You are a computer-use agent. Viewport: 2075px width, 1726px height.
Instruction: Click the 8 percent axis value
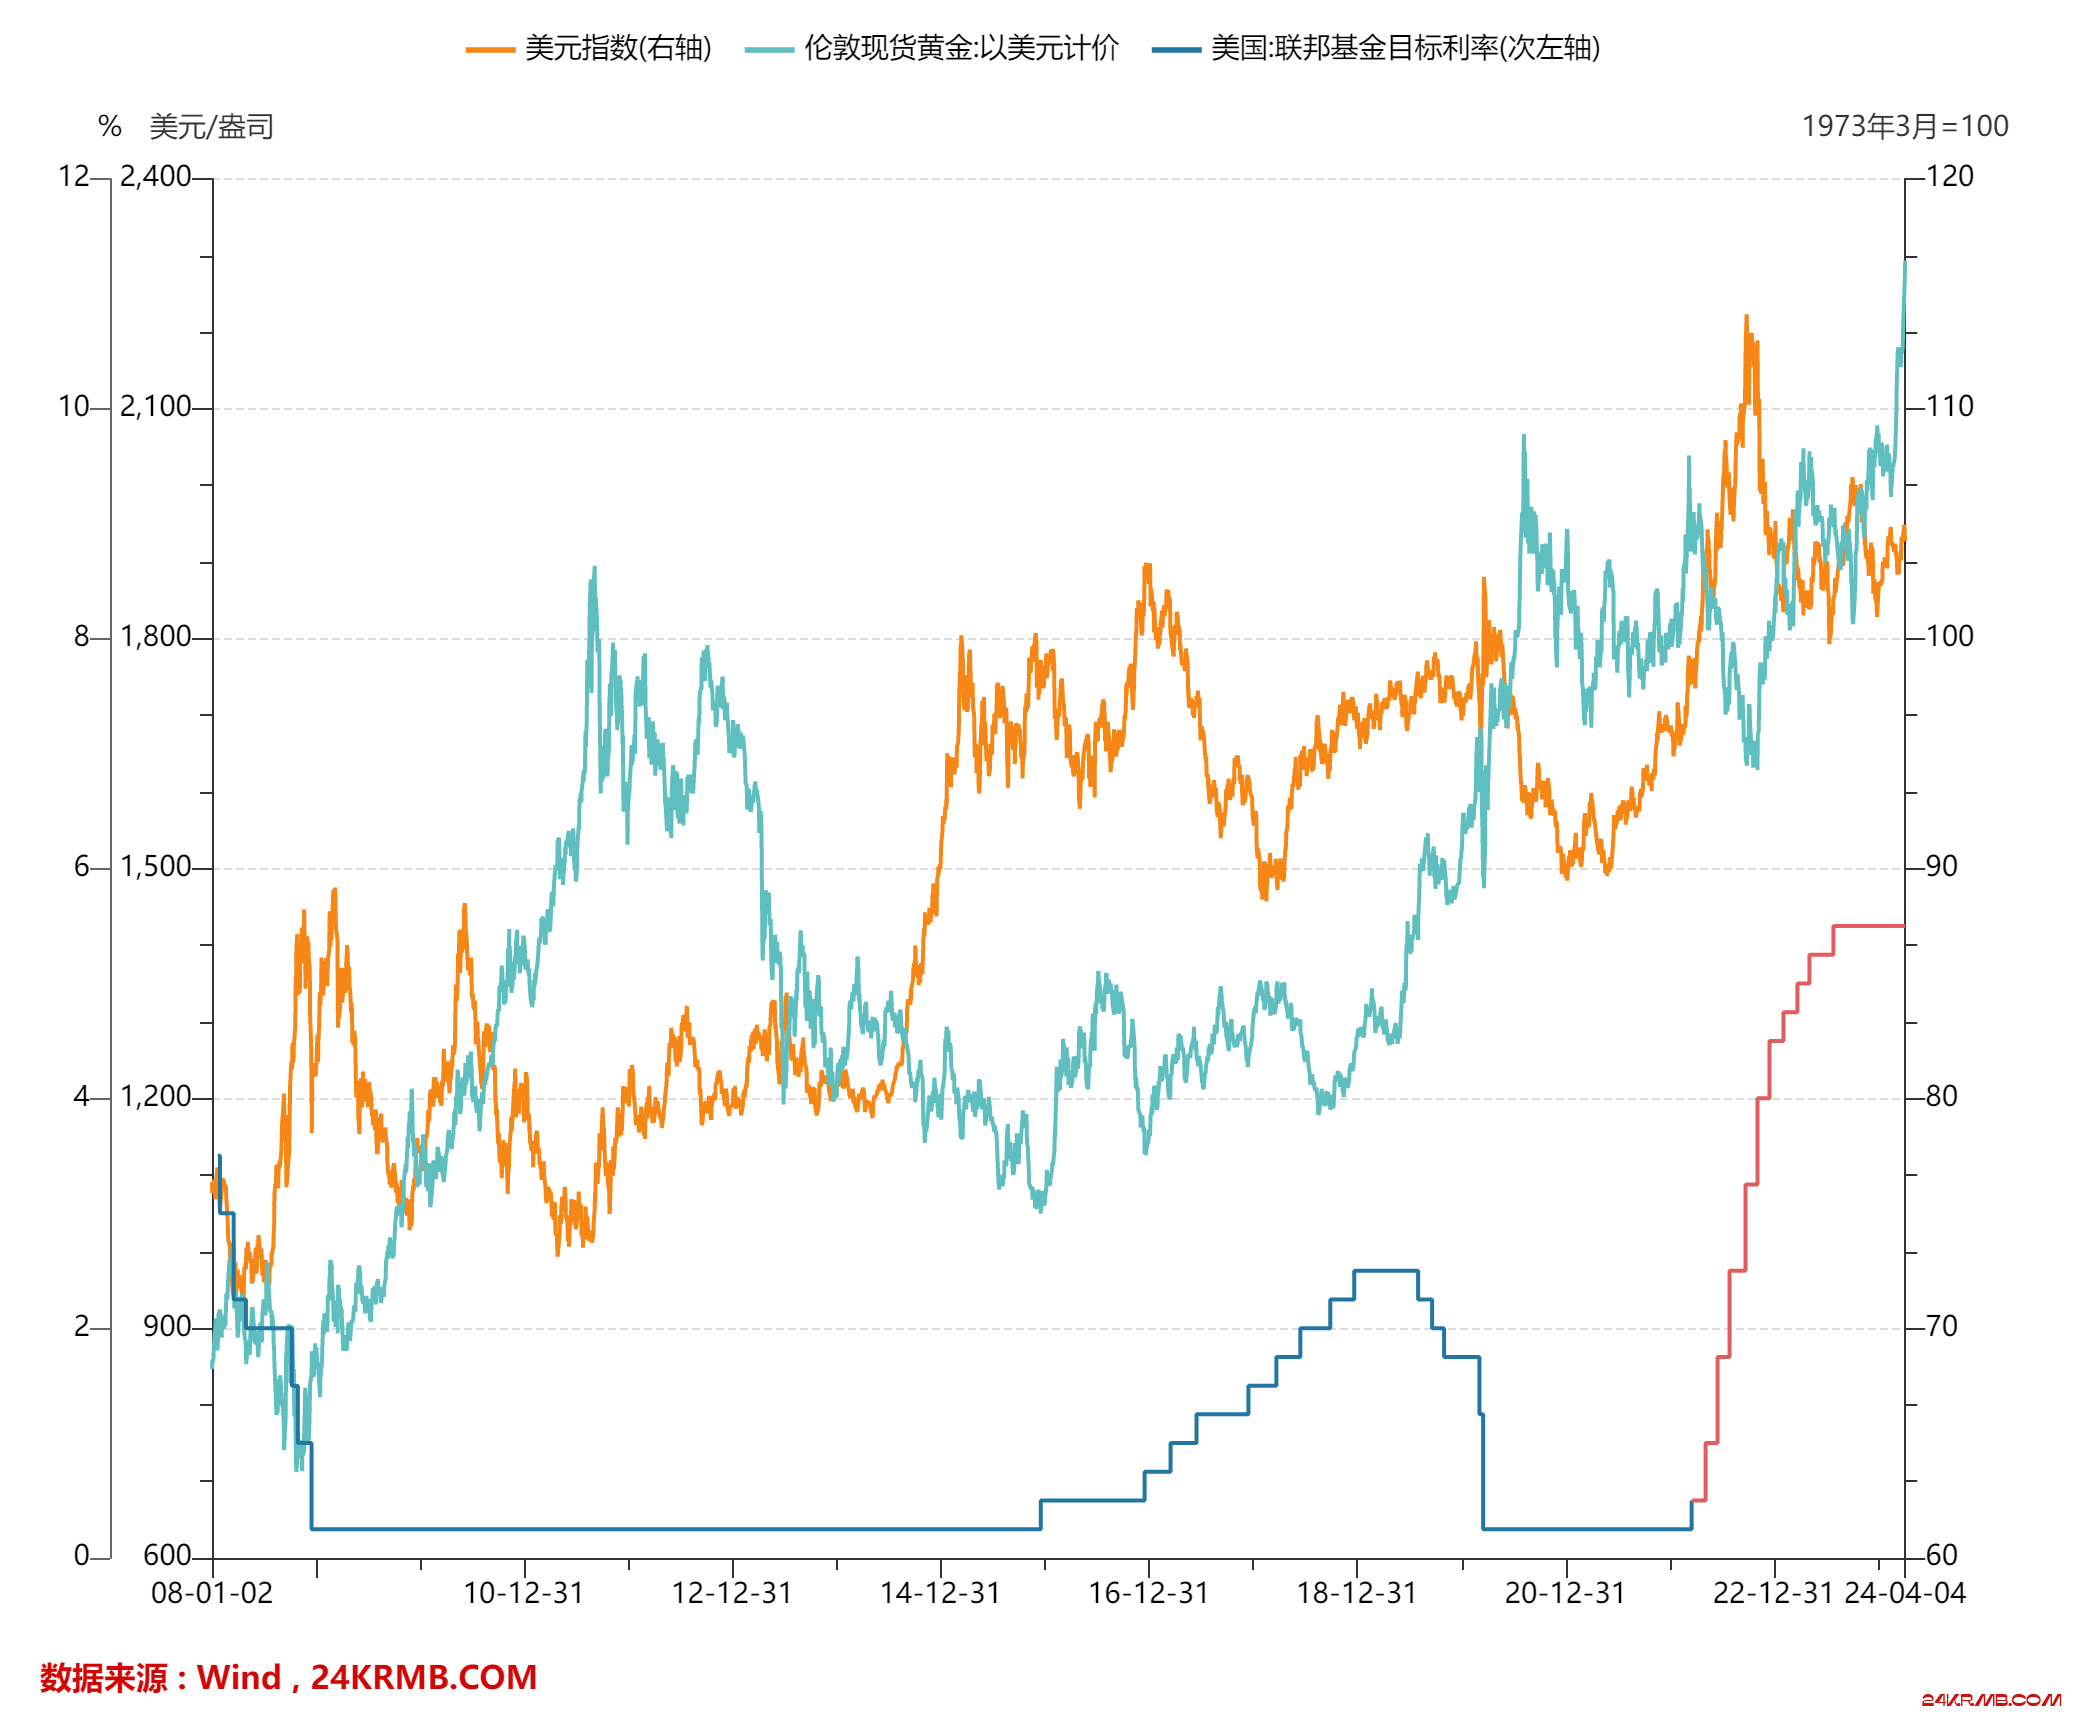click(x=82, y=637)
